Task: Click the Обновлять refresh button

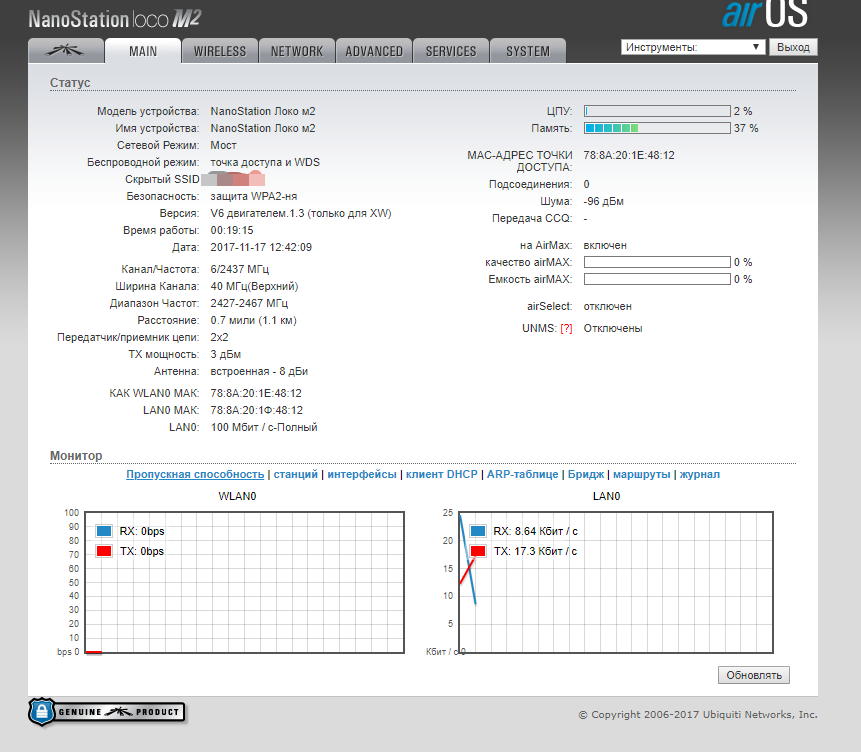Action: (753, 675)
